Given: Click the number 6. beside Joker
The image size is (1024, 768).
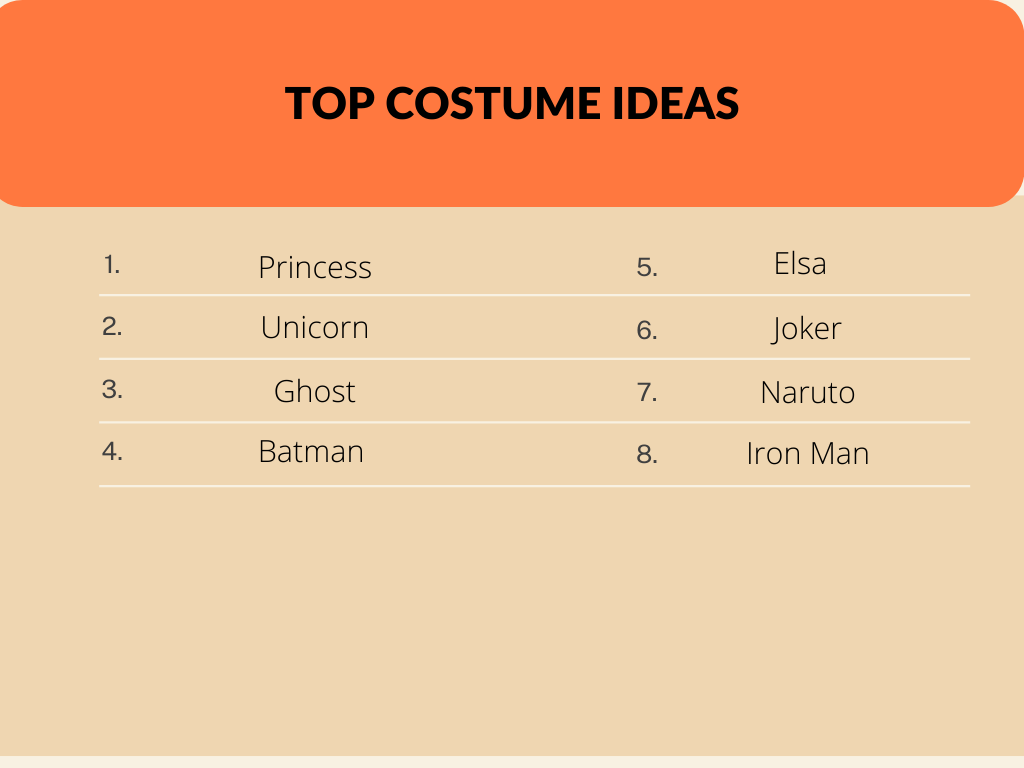Looking at the screenshot, I should (x=647, y=331).
